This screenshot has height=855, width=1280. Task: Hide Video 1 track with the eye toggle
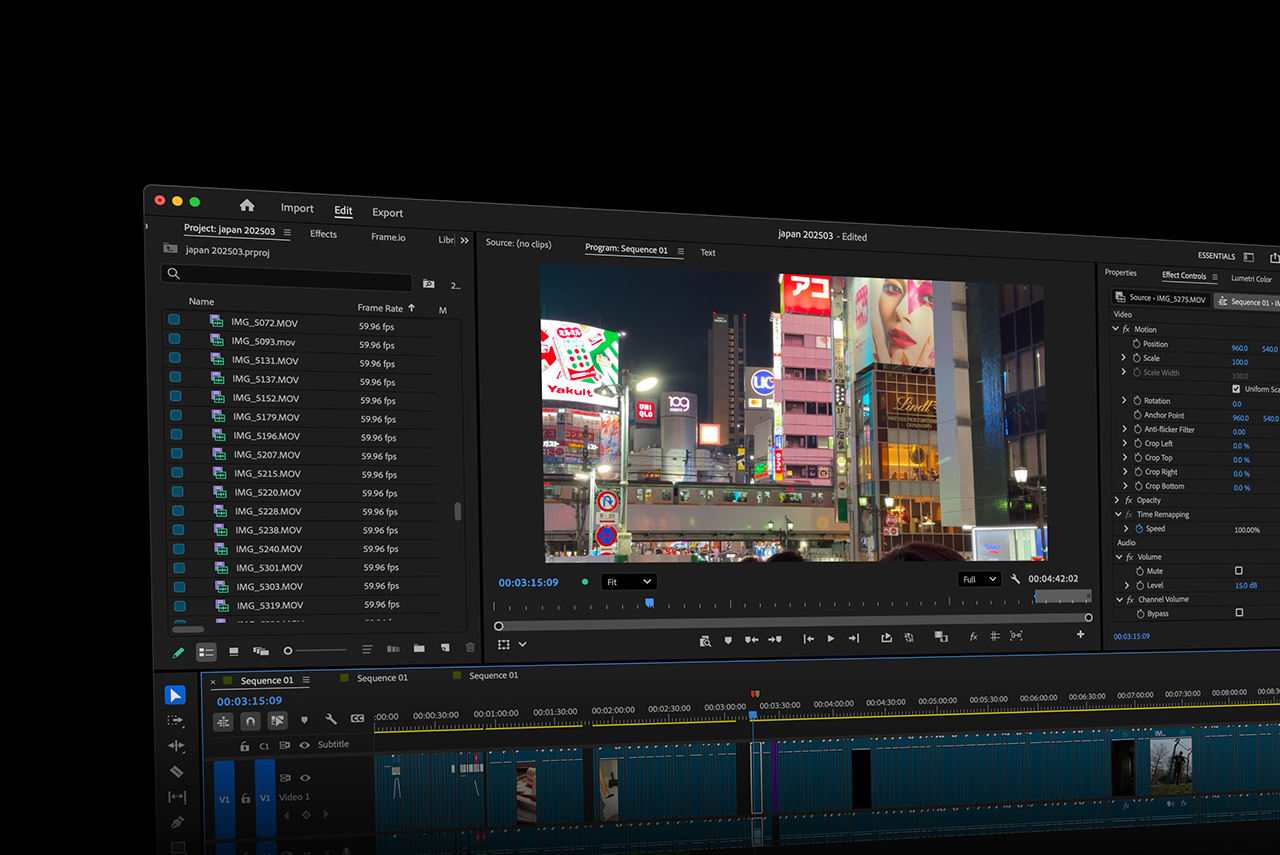305,778
